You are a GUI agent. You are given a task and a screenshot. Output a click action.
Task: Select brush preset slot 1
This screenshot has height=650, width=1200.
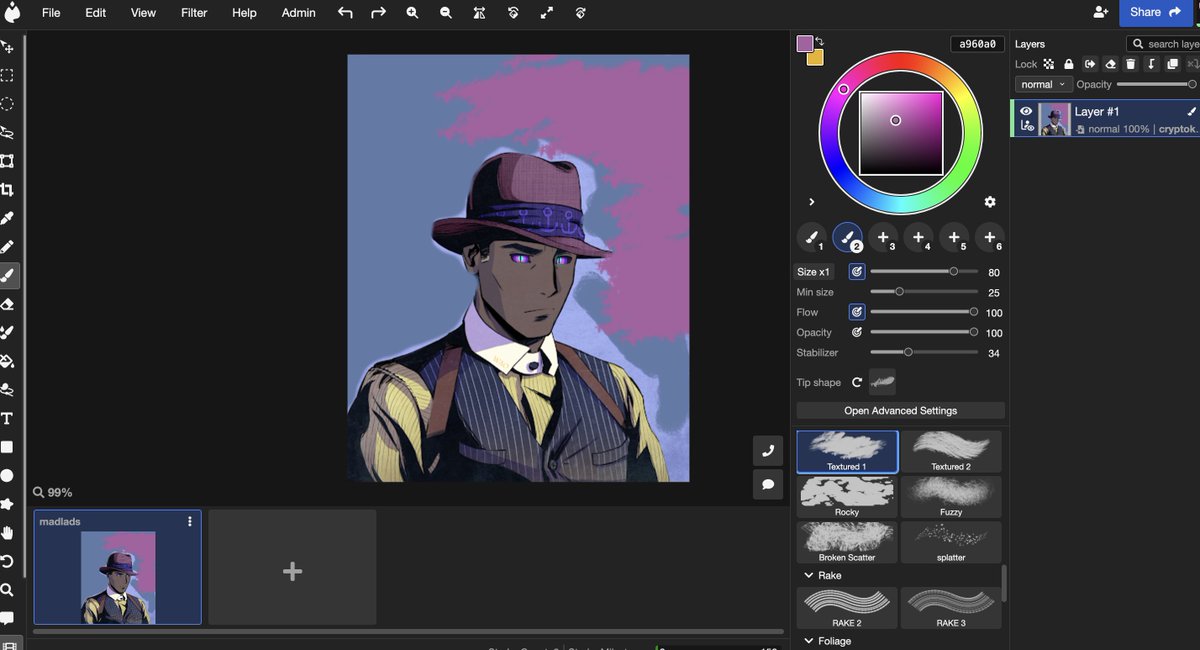coord(812,237)
